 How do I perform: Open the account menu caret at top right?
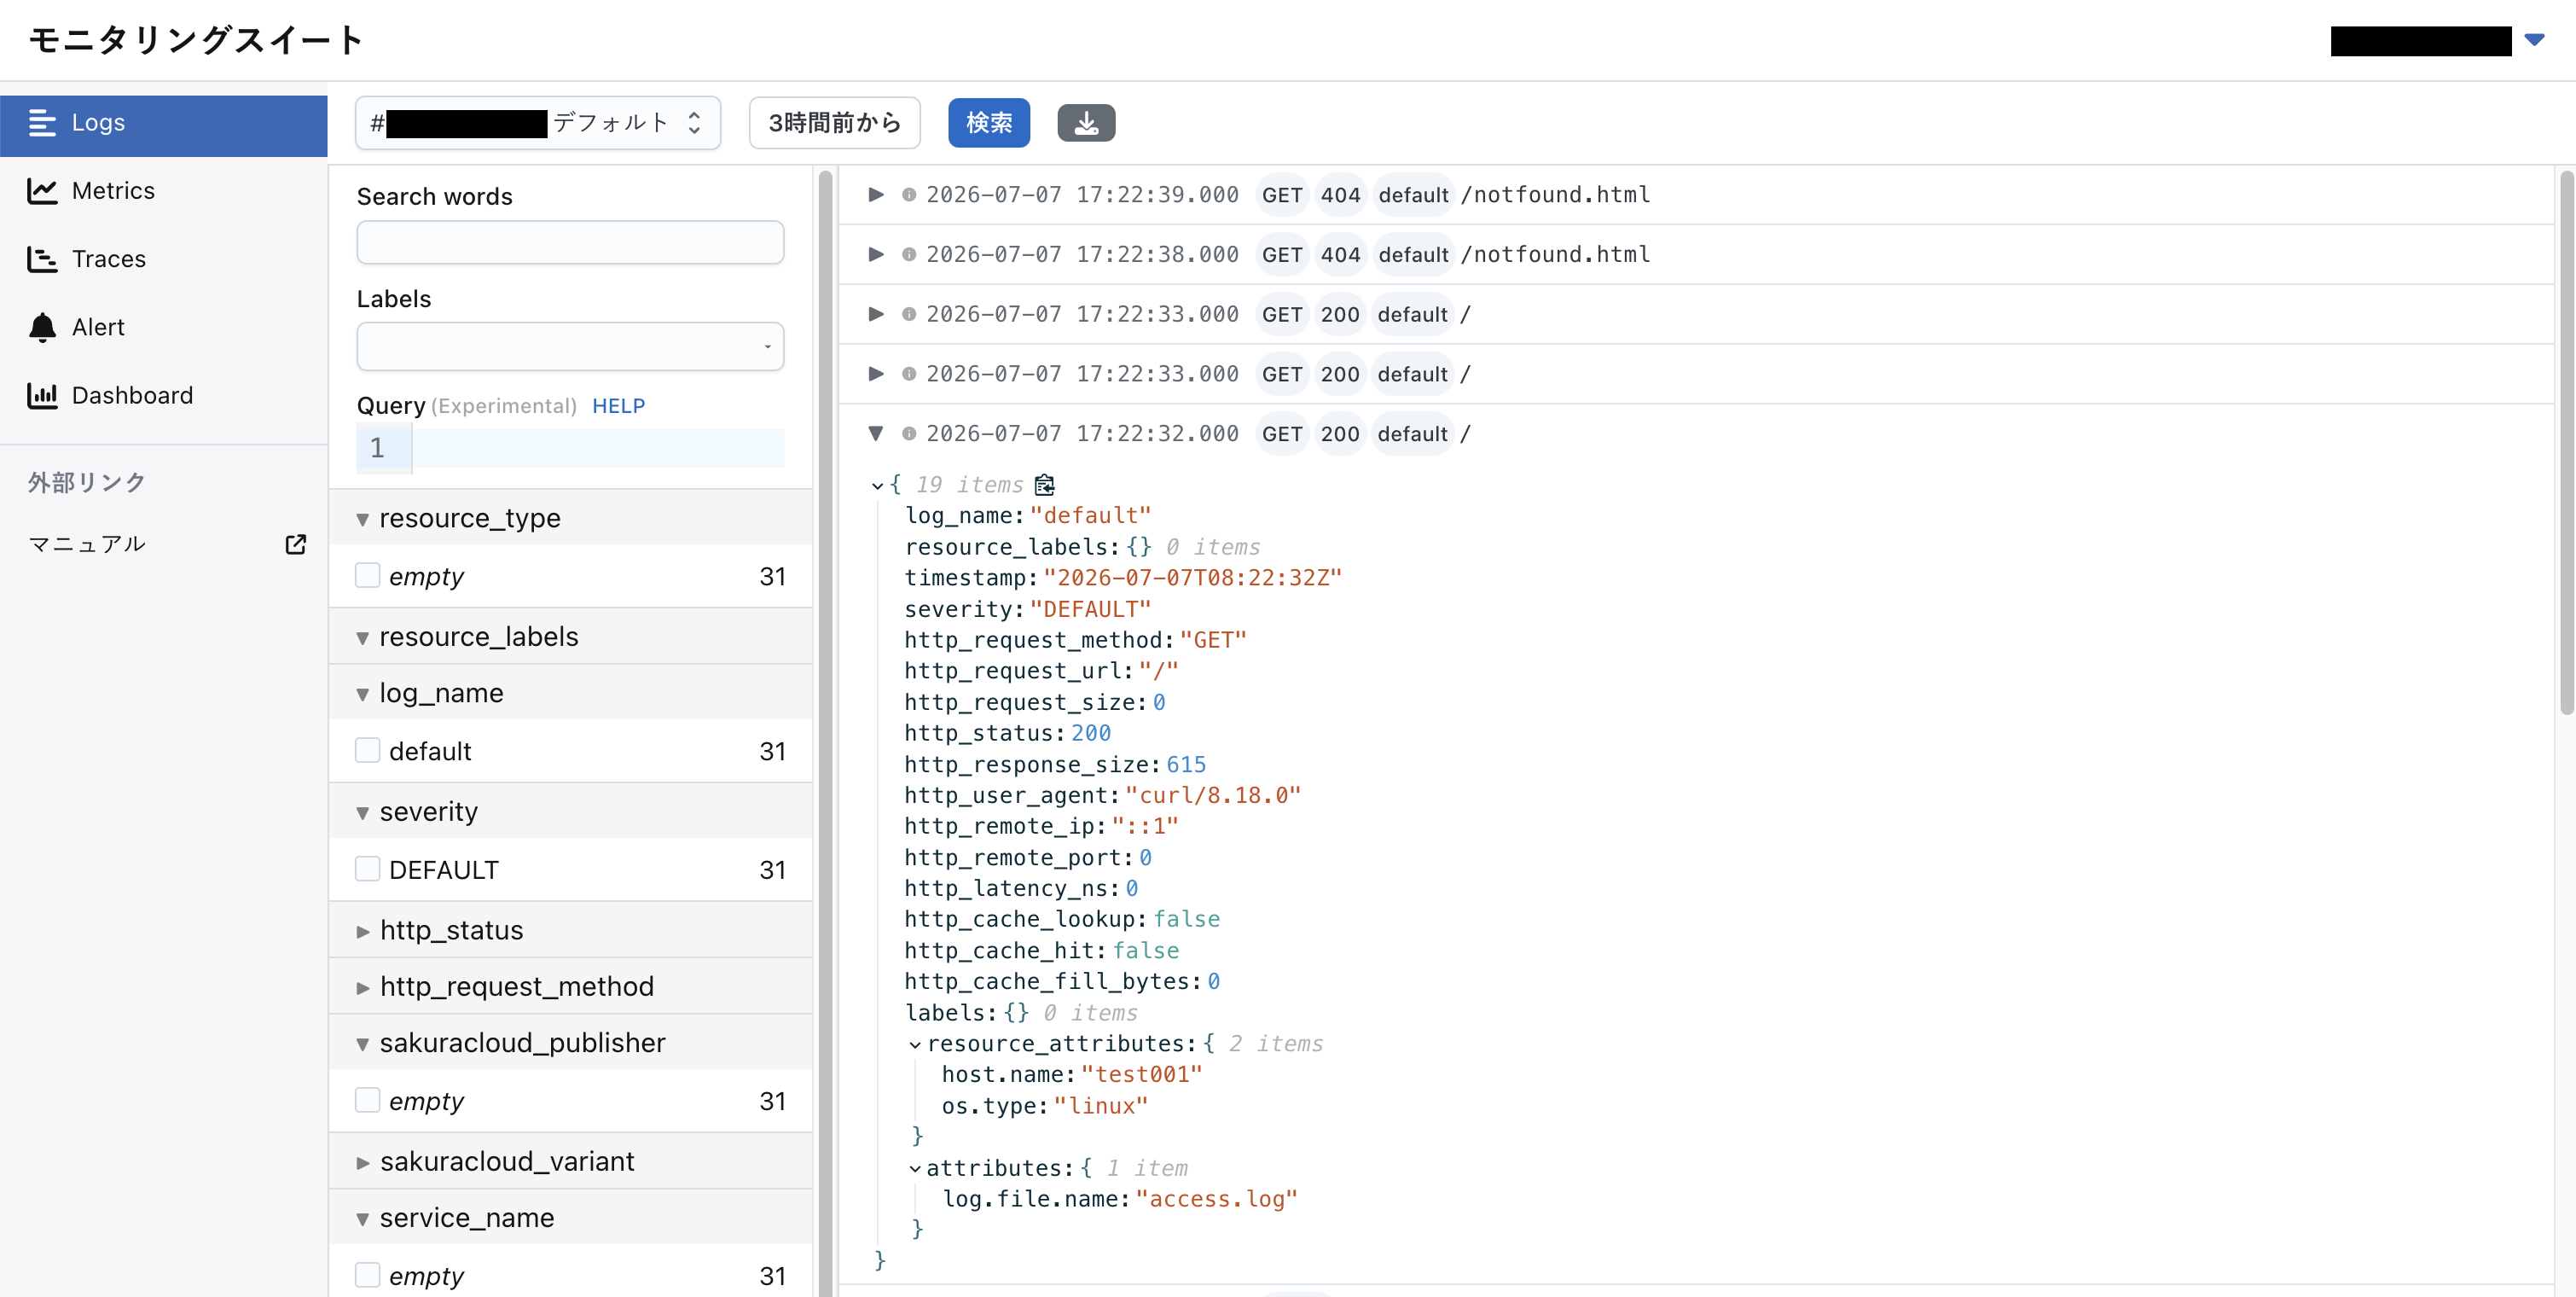(x=2534, y=40)
